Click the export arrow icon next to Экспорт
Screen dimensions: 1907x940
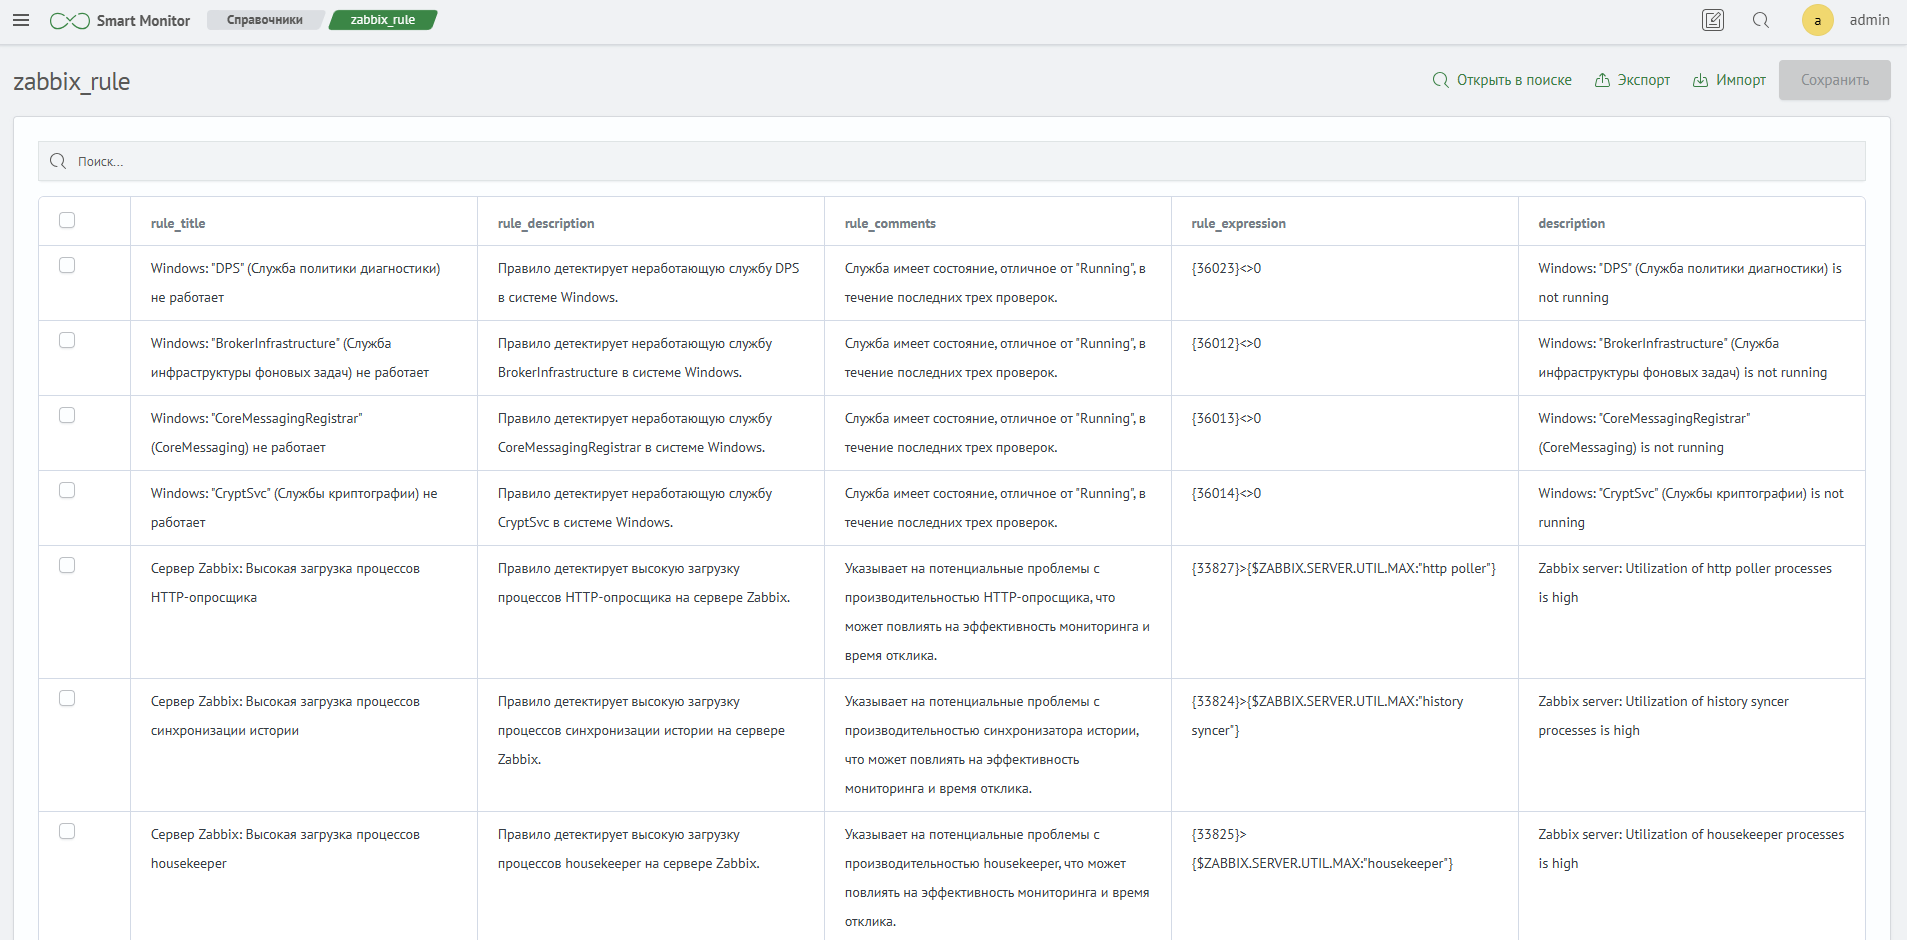click(x=1602, y=79)
